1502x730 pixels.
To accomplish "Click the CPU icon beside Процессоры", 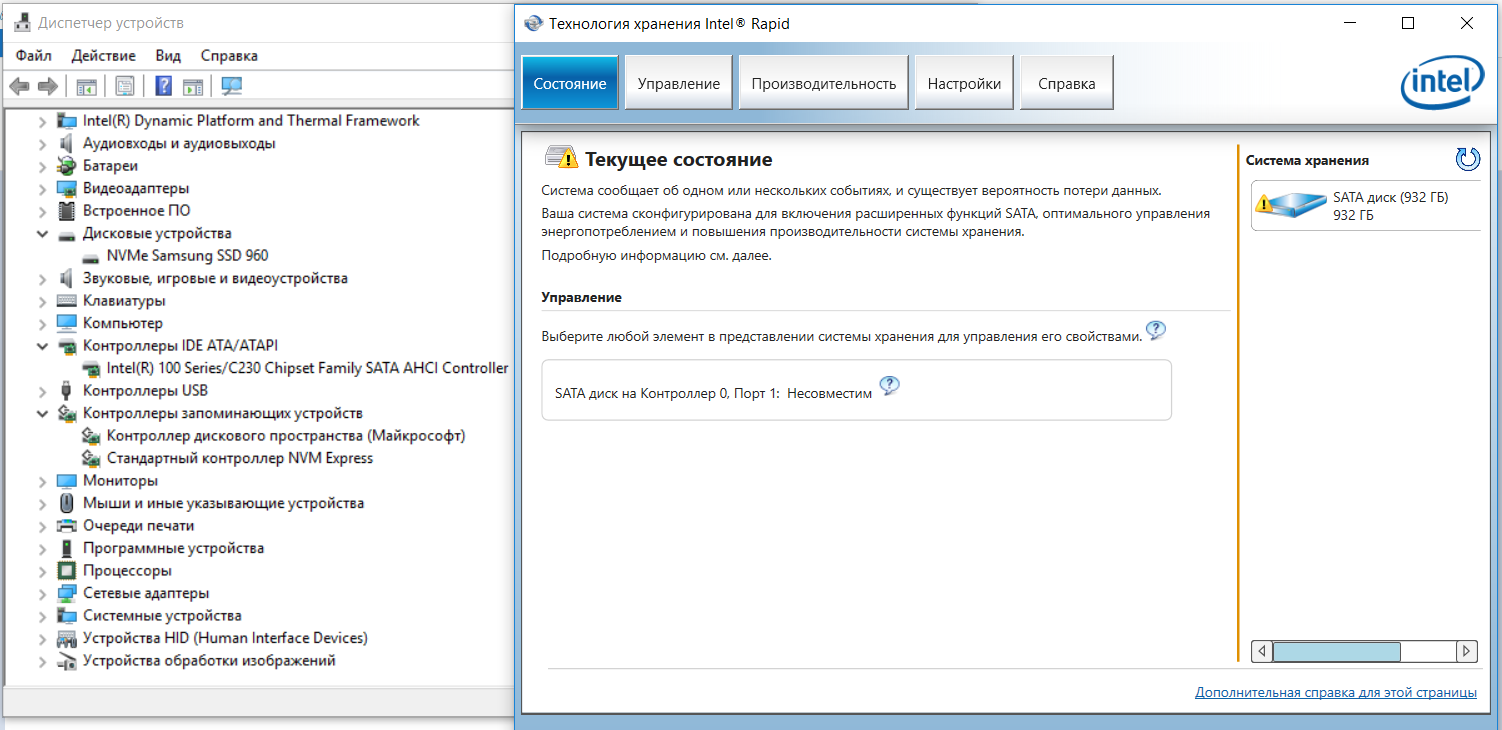I will (67, 571).
